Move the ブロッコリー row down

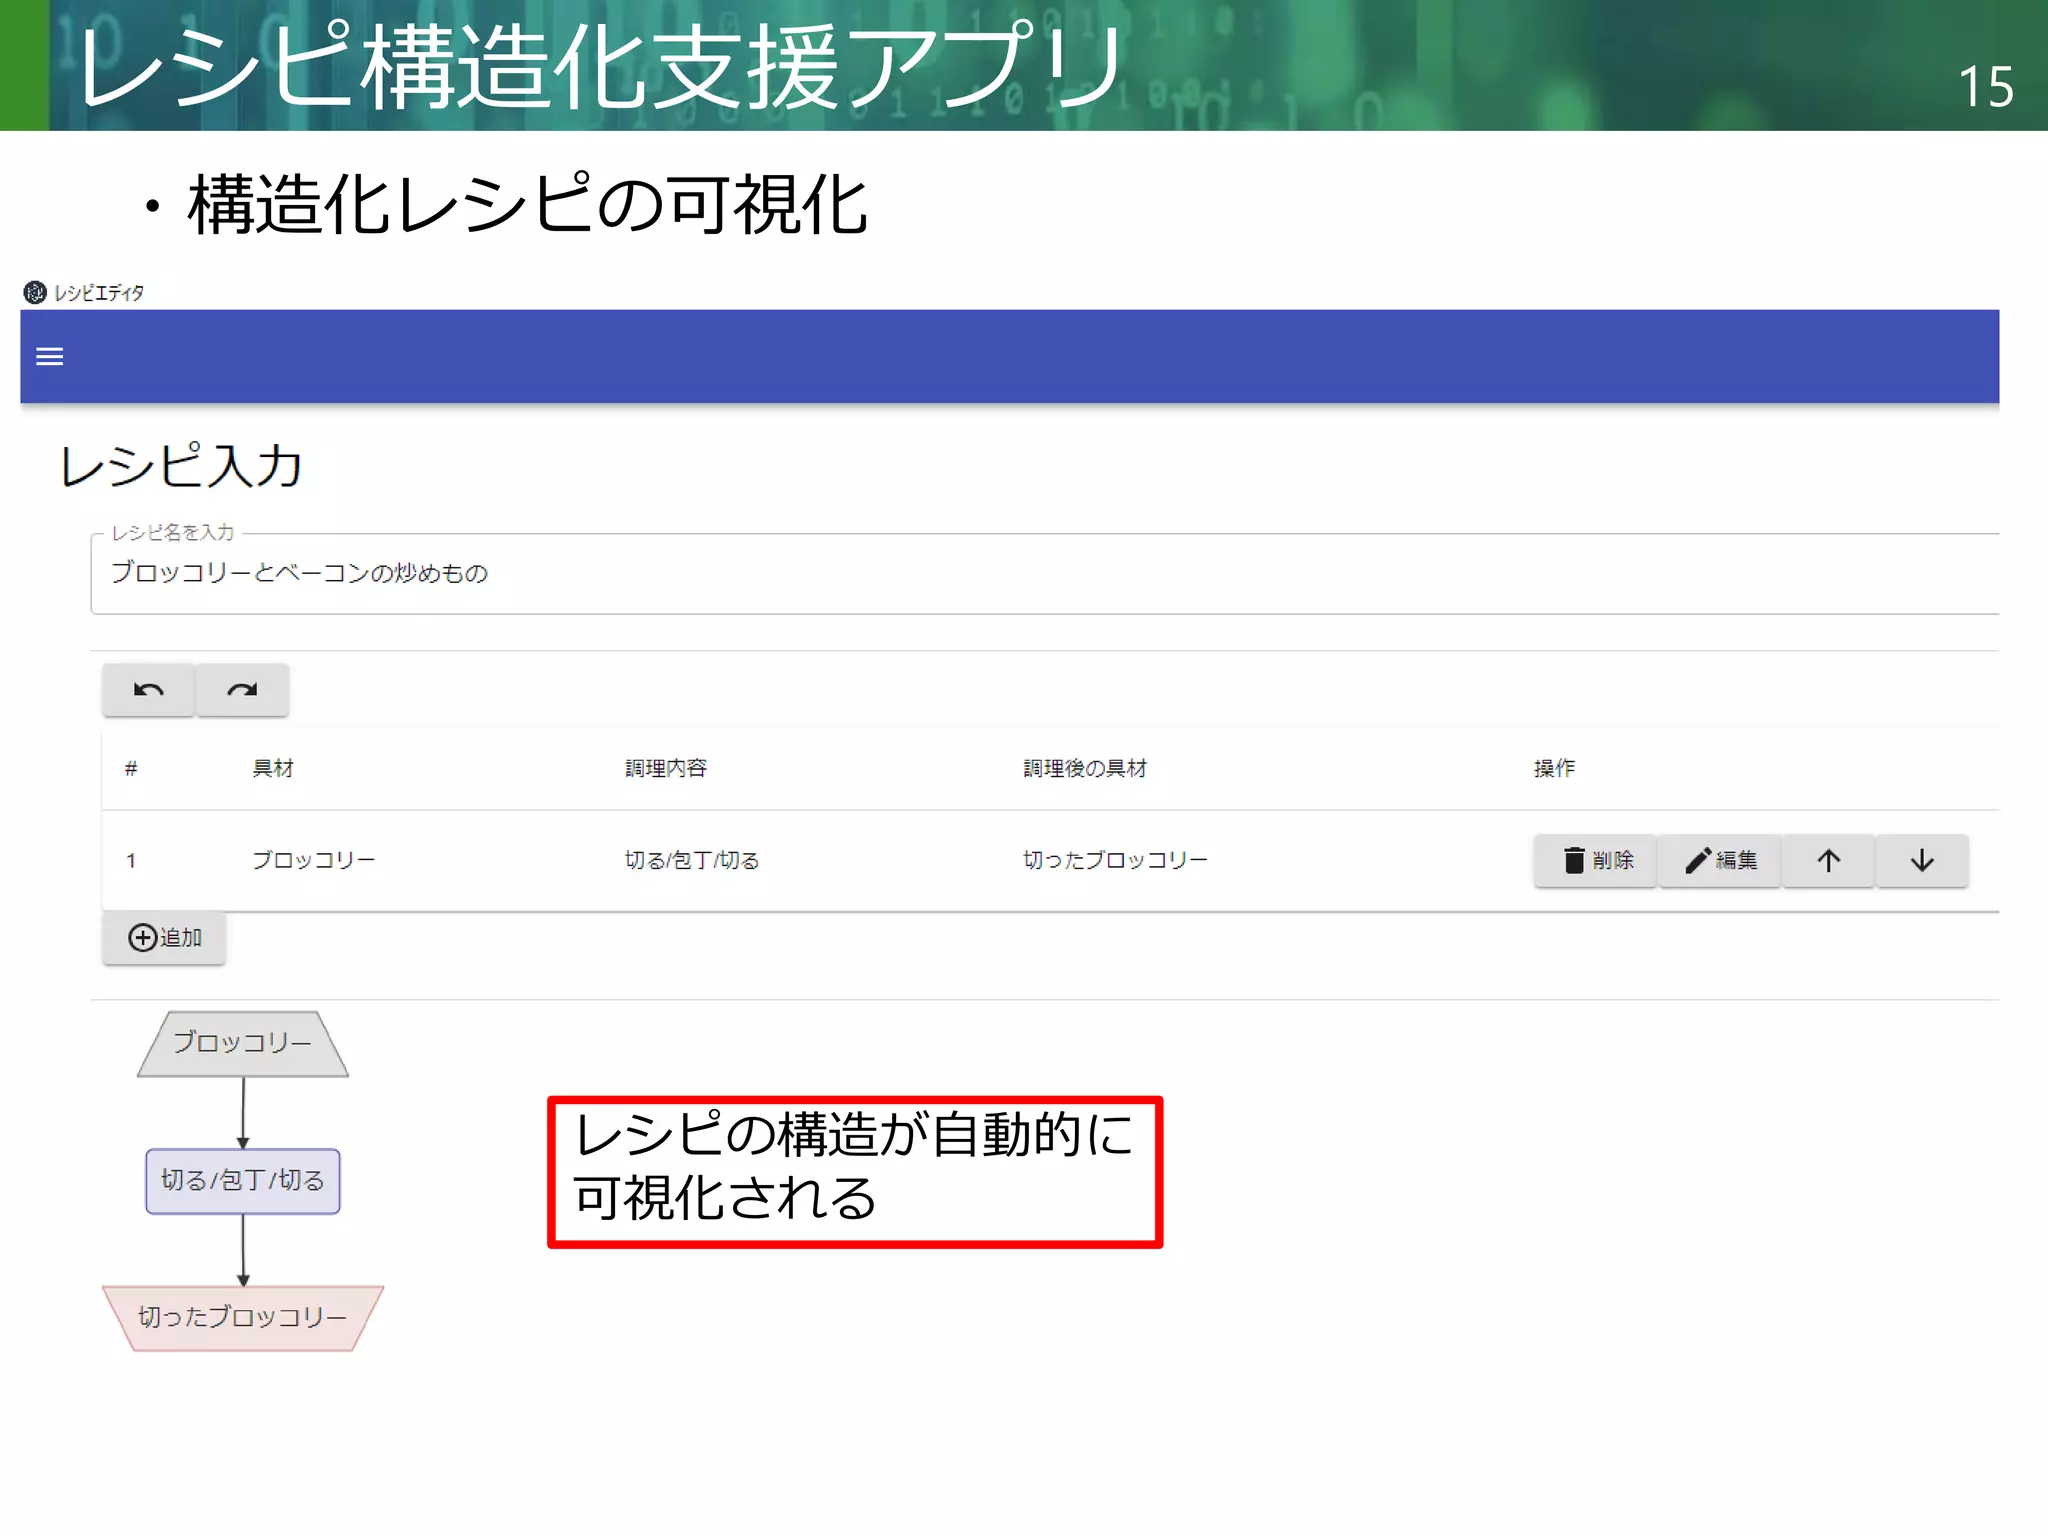click(x=1922, y=861)
